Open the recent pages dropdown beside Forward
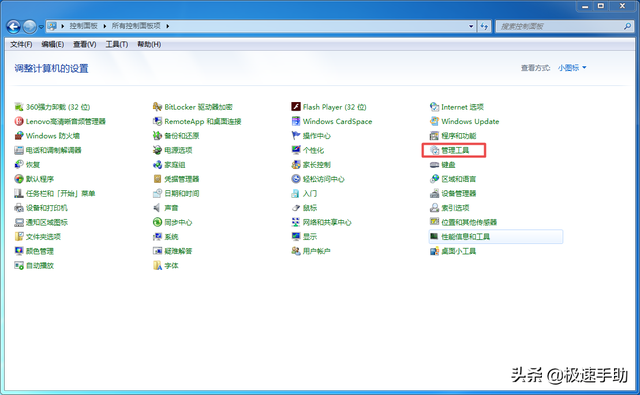The width and height of the screenshot is (640, 395). pyautogui.click(x=41, y=27)
